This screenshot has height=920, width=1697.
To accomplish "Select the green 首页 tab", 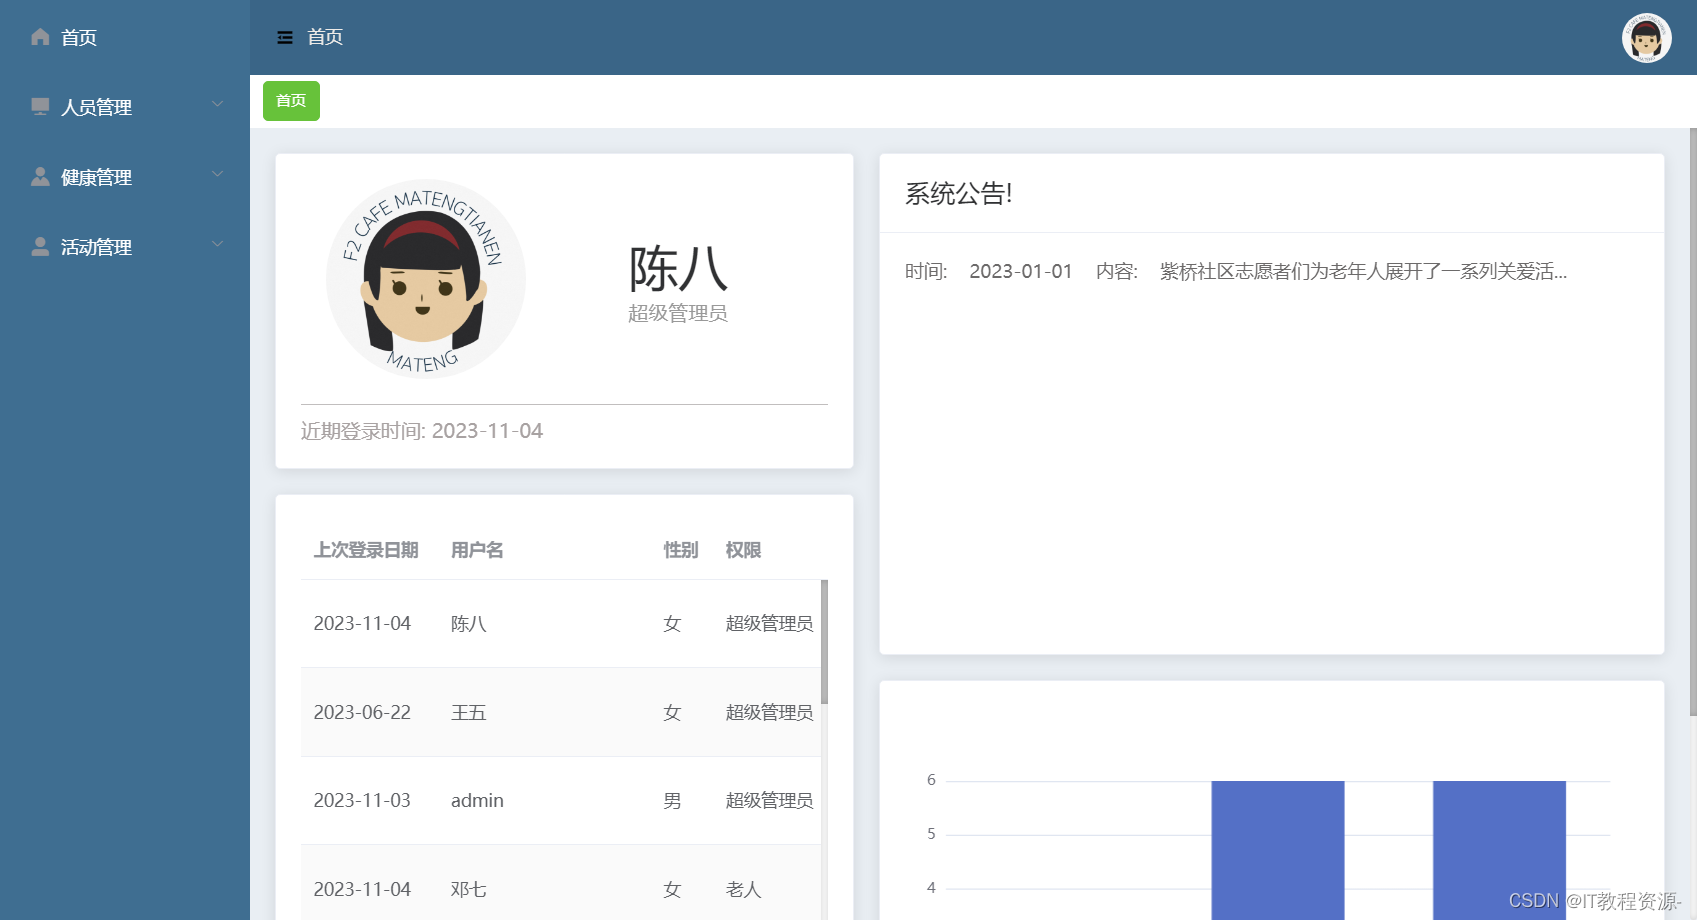I will (x=291, y=101).
